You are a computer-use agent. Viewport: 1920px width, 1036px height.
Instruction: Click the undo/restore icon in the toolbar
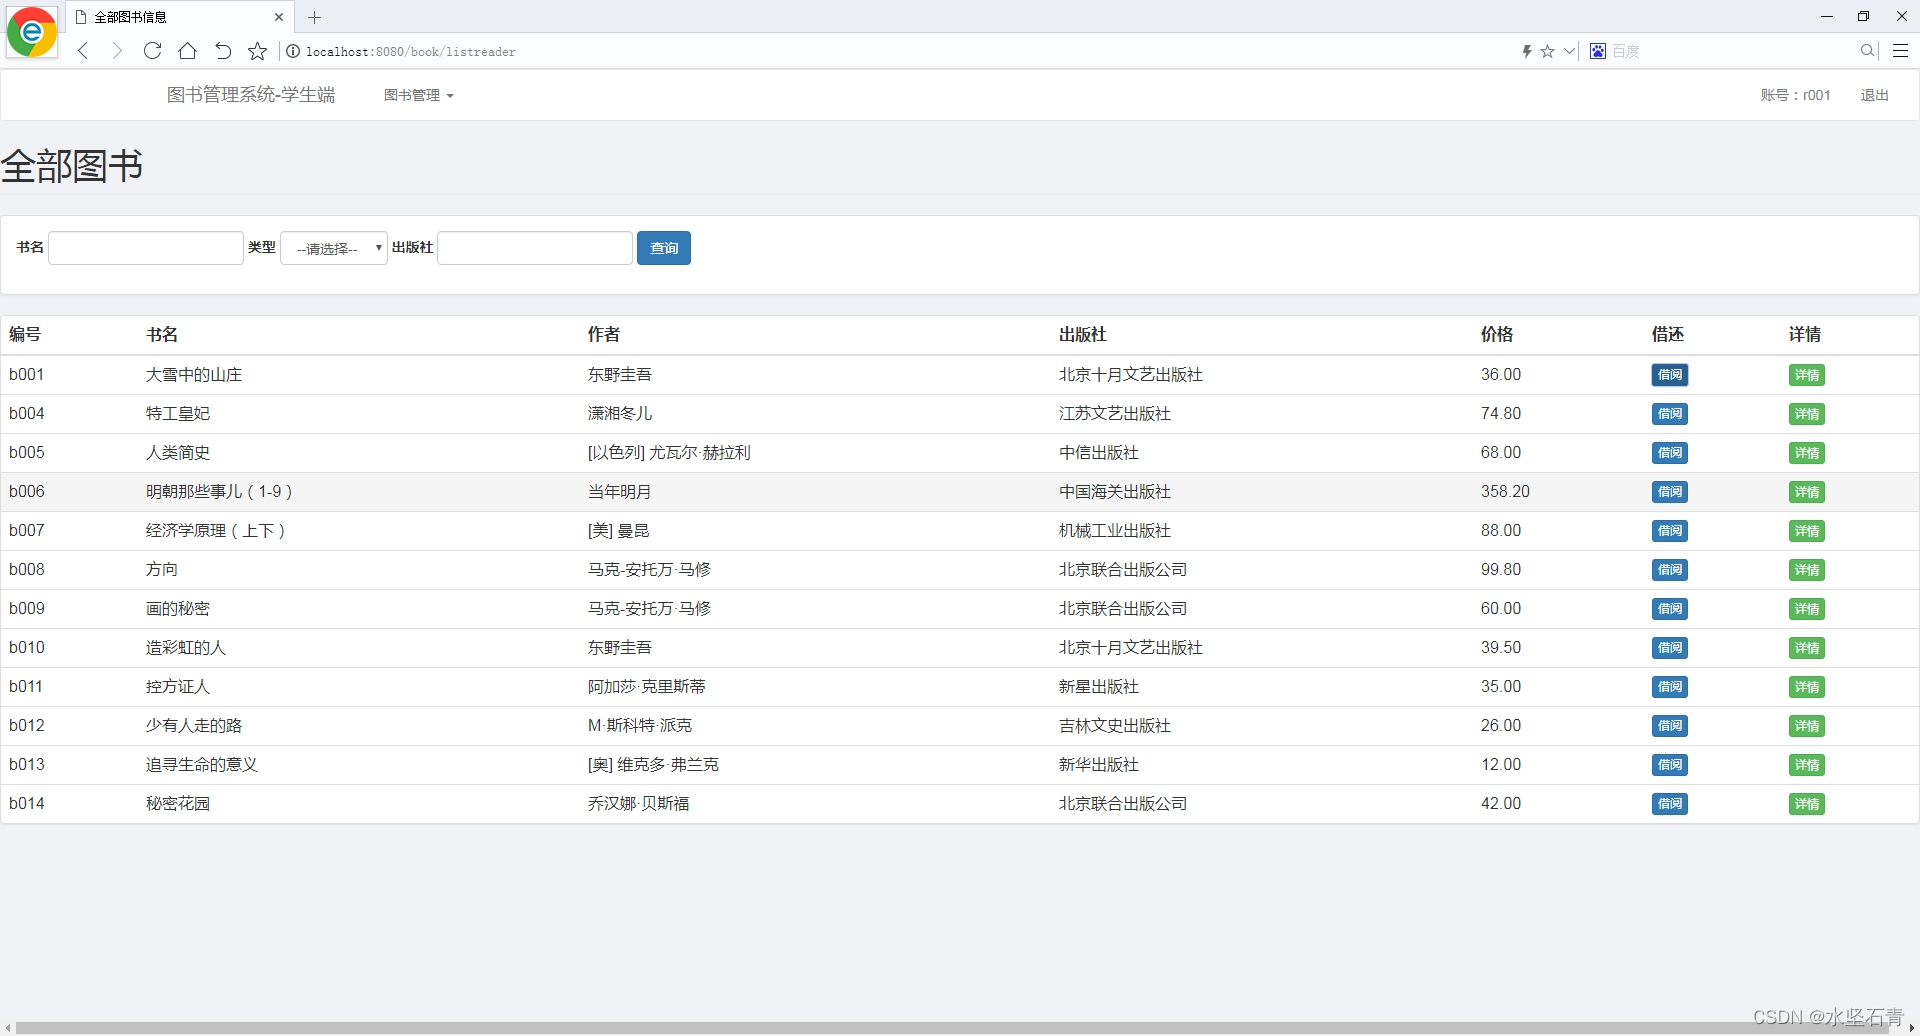coord(223,51)
